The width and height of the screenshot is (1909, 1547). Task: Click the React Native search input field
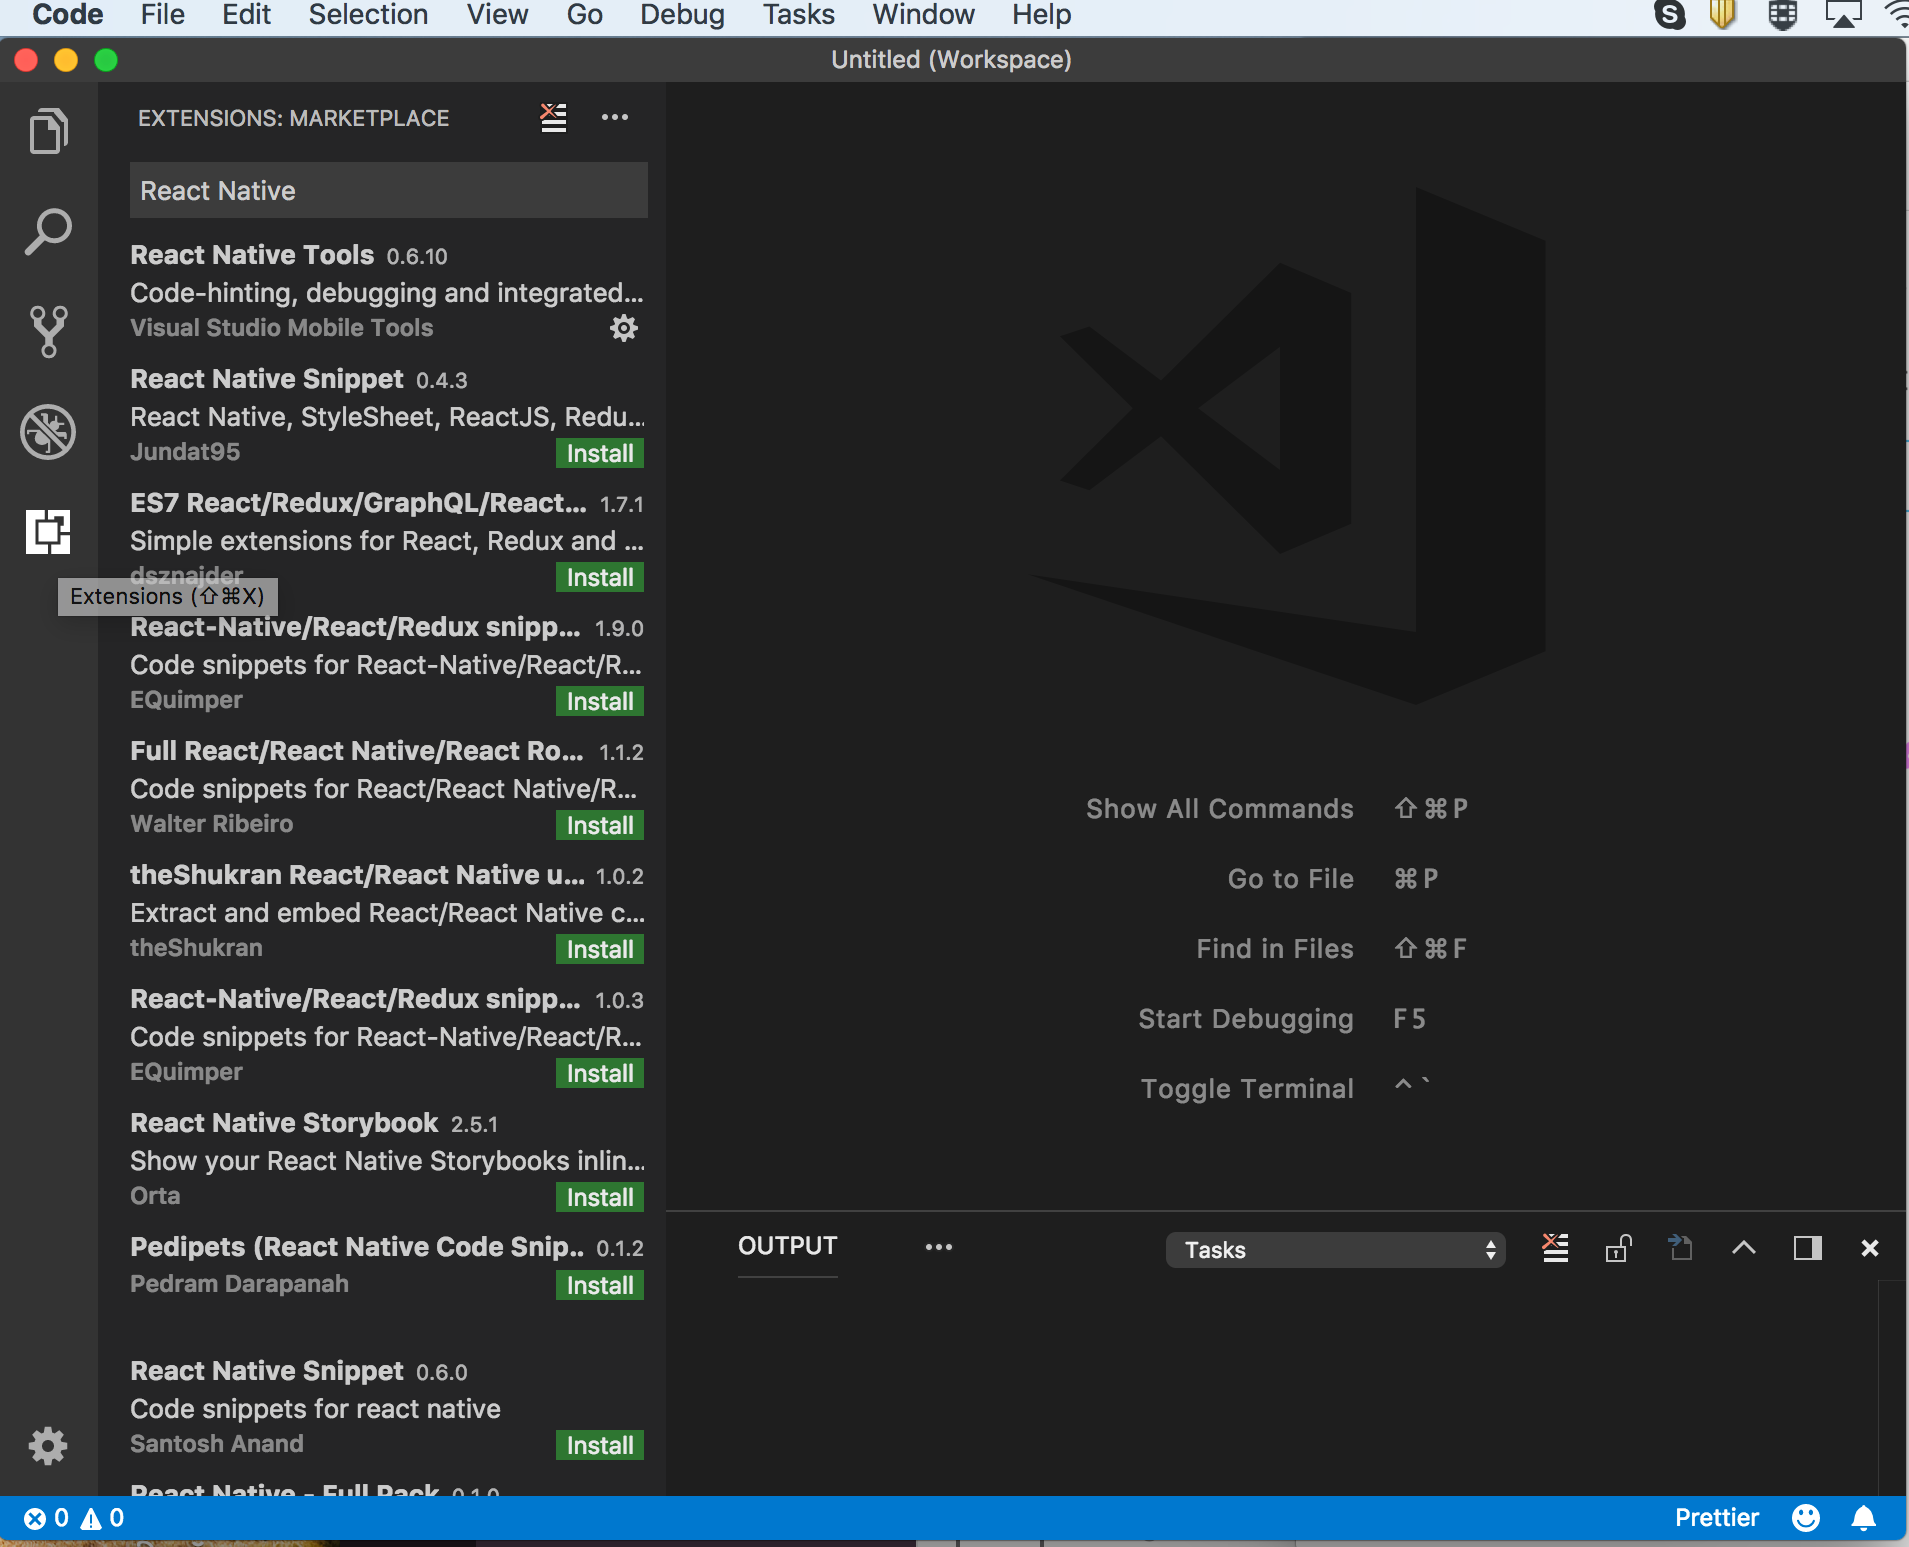[x=388, y=190]
